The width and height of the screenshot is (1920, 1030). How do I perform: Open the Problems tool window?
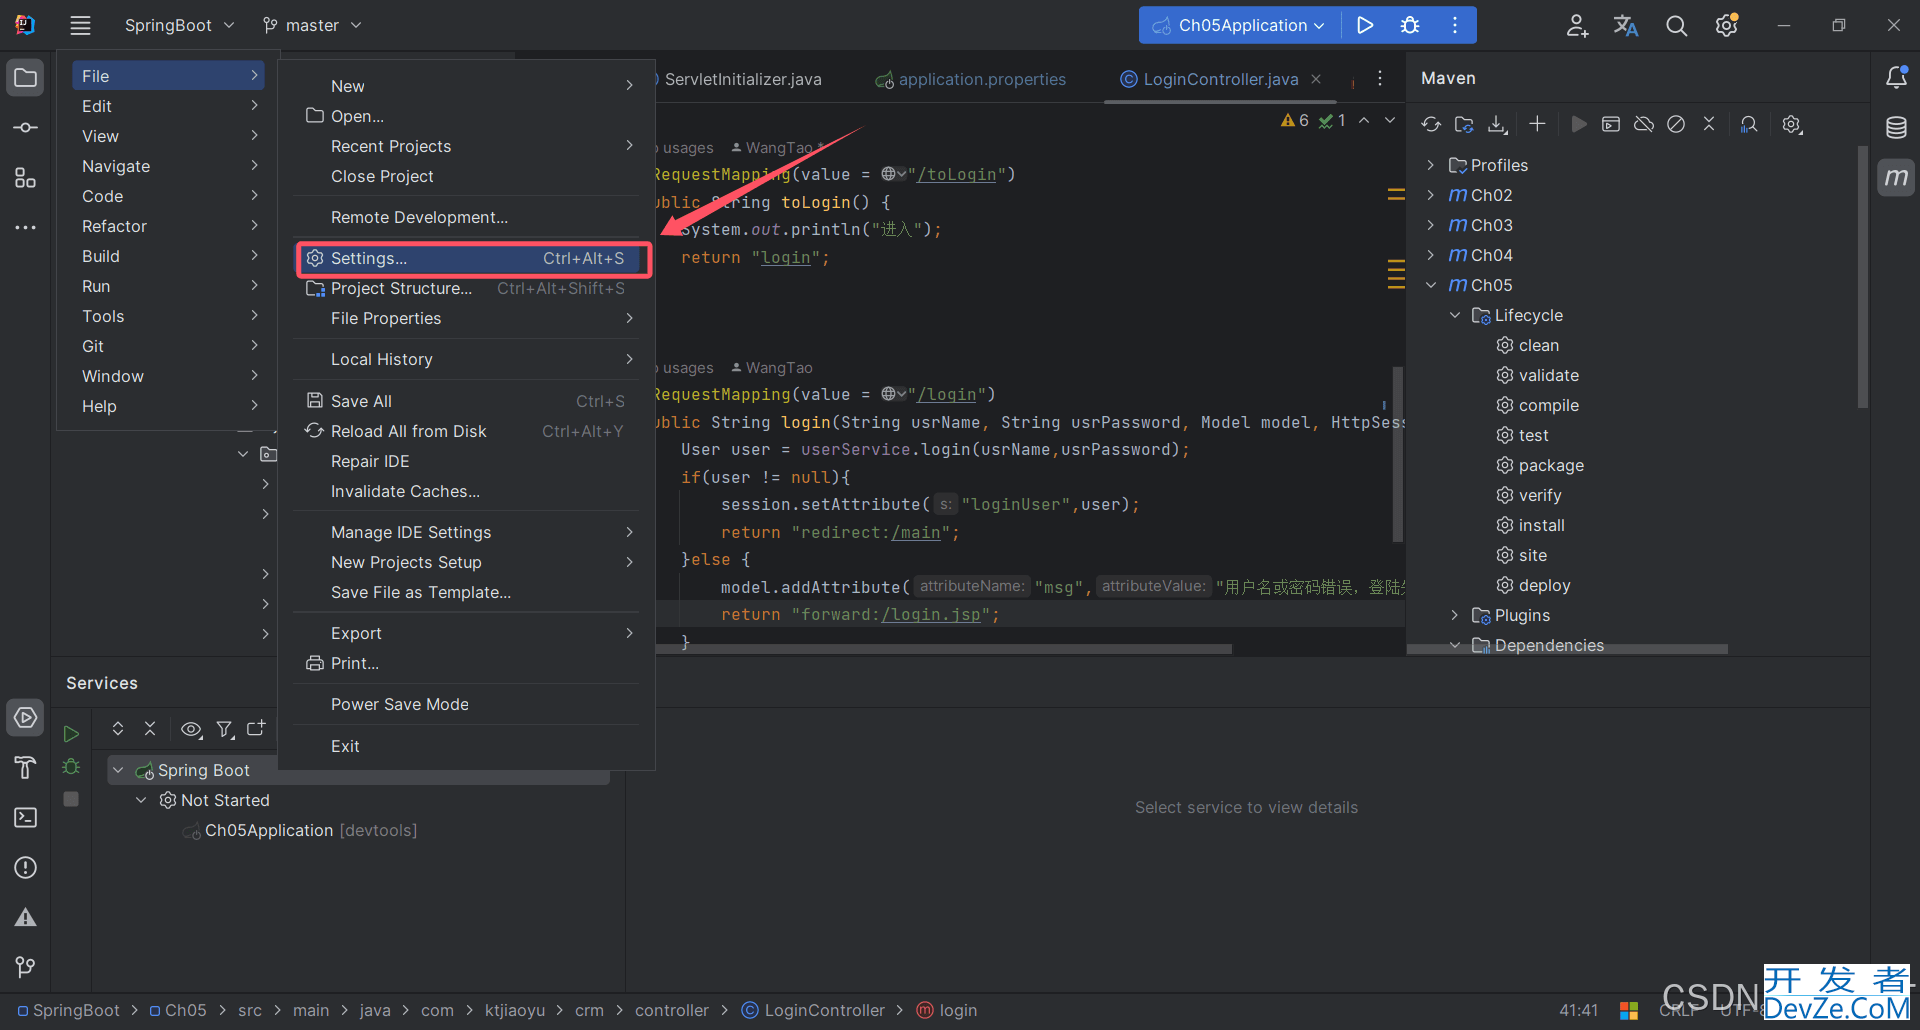pos(26,868)
